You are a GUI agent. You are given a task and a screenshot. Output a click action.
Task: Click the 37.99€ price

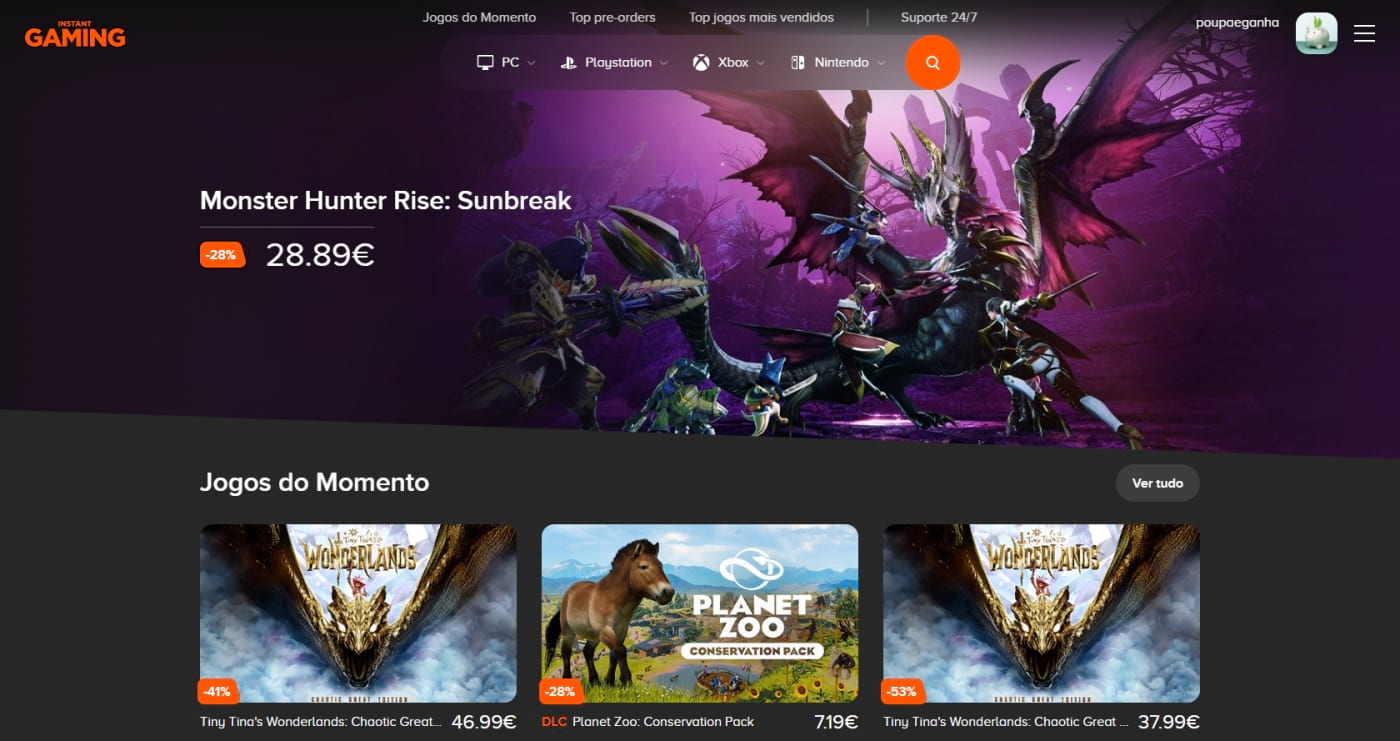[1167, 721]
